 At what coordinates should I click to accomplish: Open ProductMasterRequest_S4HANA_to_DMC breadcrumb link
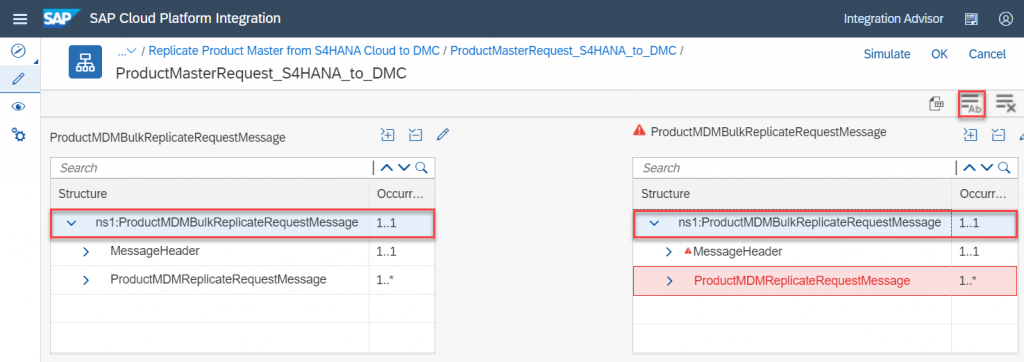click(x=563, y=51)
